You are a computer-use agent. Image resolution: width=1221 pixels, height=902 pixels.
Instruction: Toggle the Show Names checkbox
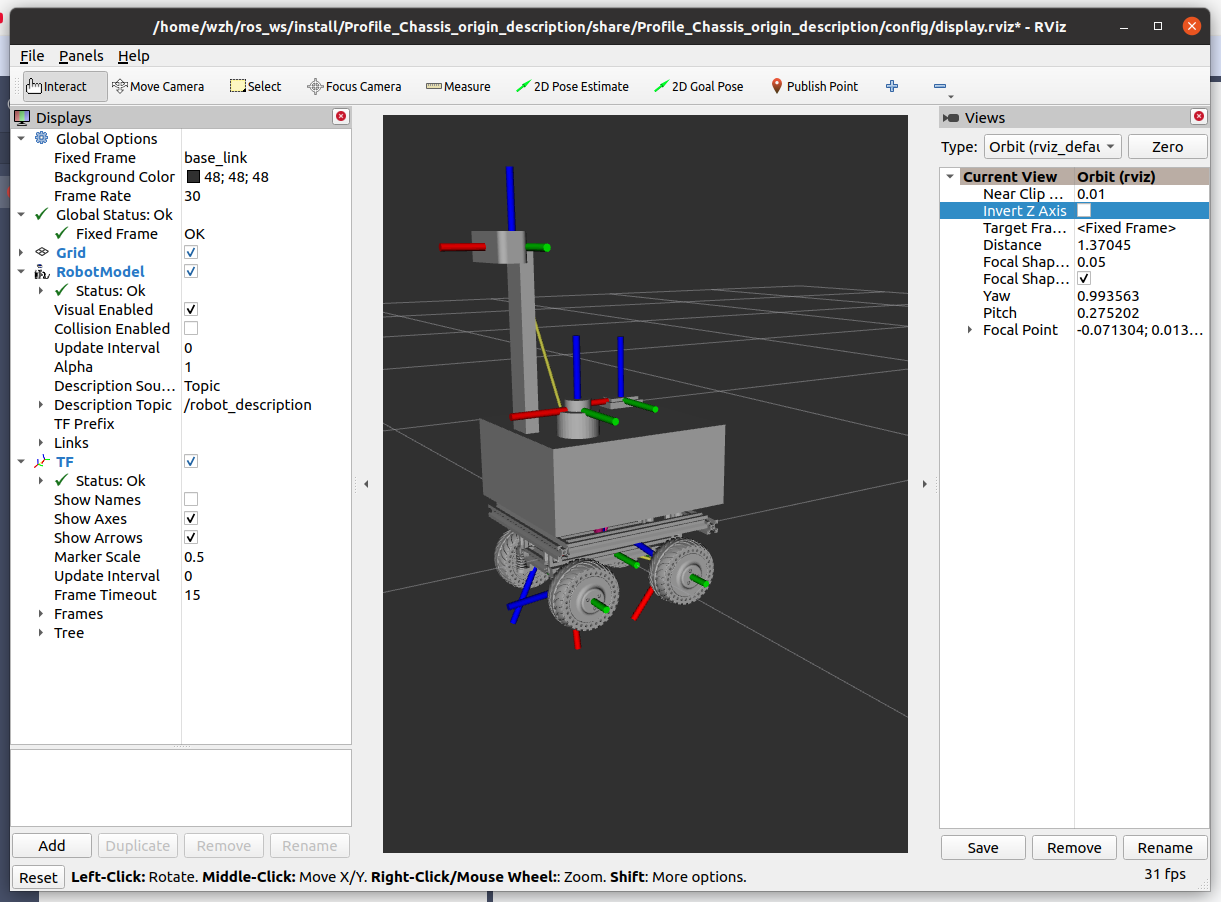[x=191, y=499]
